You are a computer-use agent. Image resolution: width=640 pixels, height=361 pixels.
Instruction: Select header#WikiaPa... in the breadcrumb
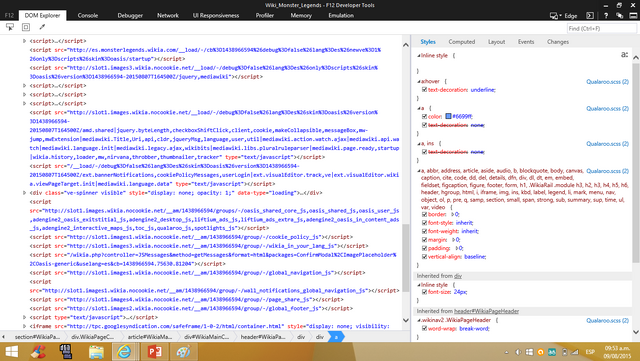coord(263,337)
